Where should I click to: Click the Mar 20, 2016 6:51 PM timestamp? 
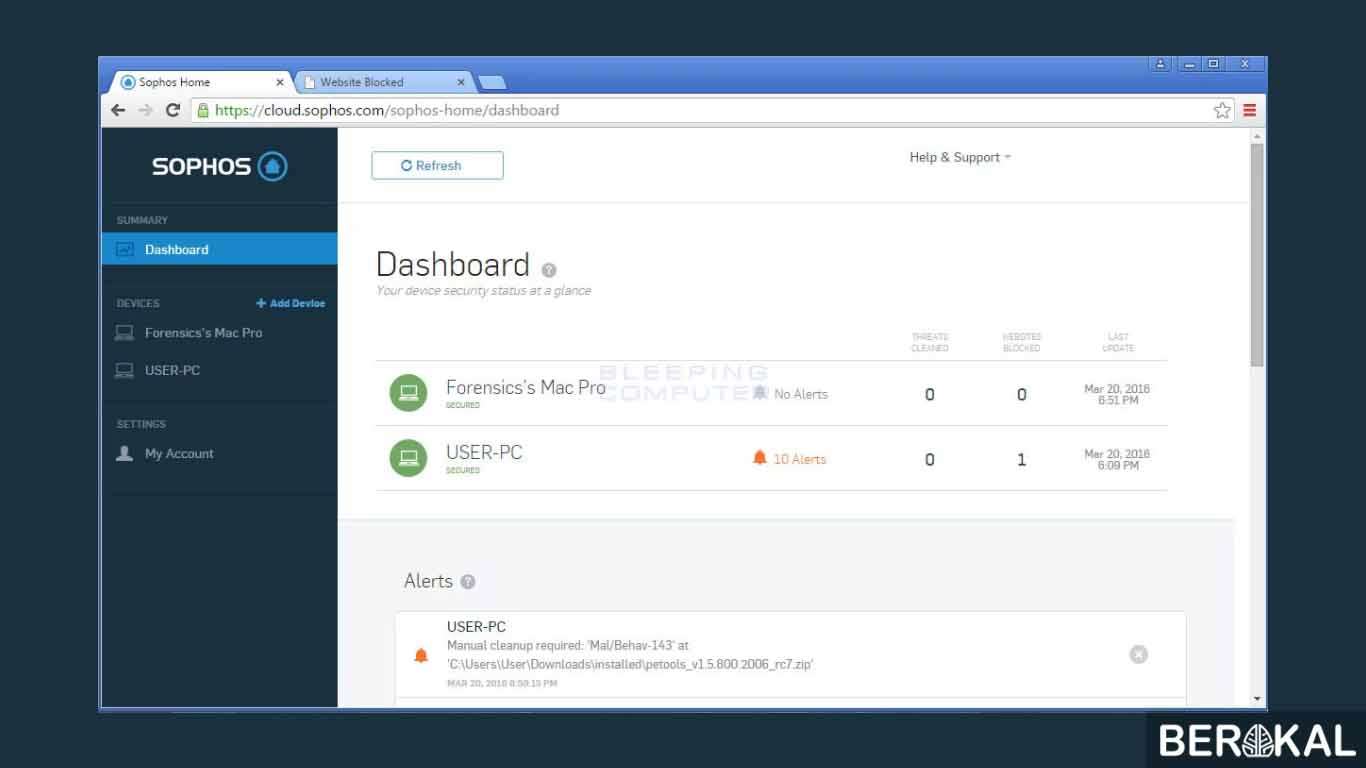[x=1117, y=394]
